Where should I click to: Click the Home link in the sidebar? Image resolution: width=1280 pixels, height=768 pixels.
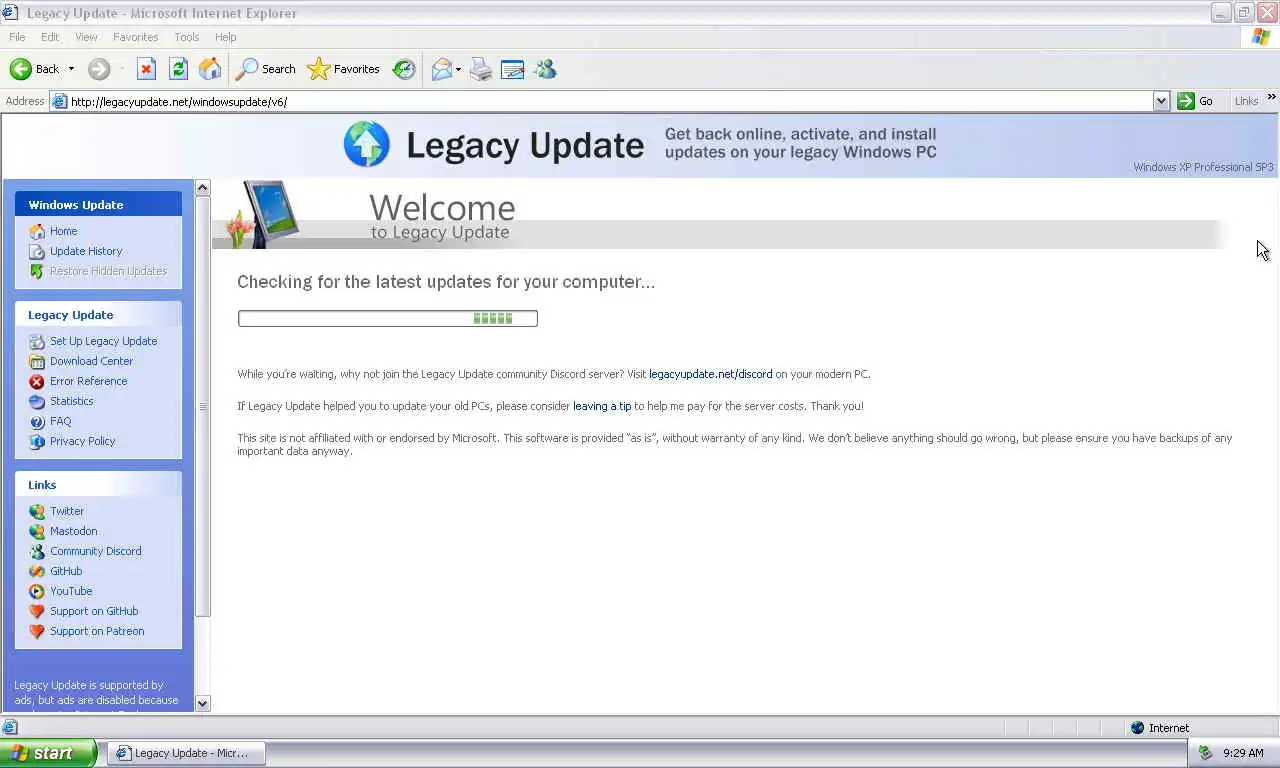63,231
